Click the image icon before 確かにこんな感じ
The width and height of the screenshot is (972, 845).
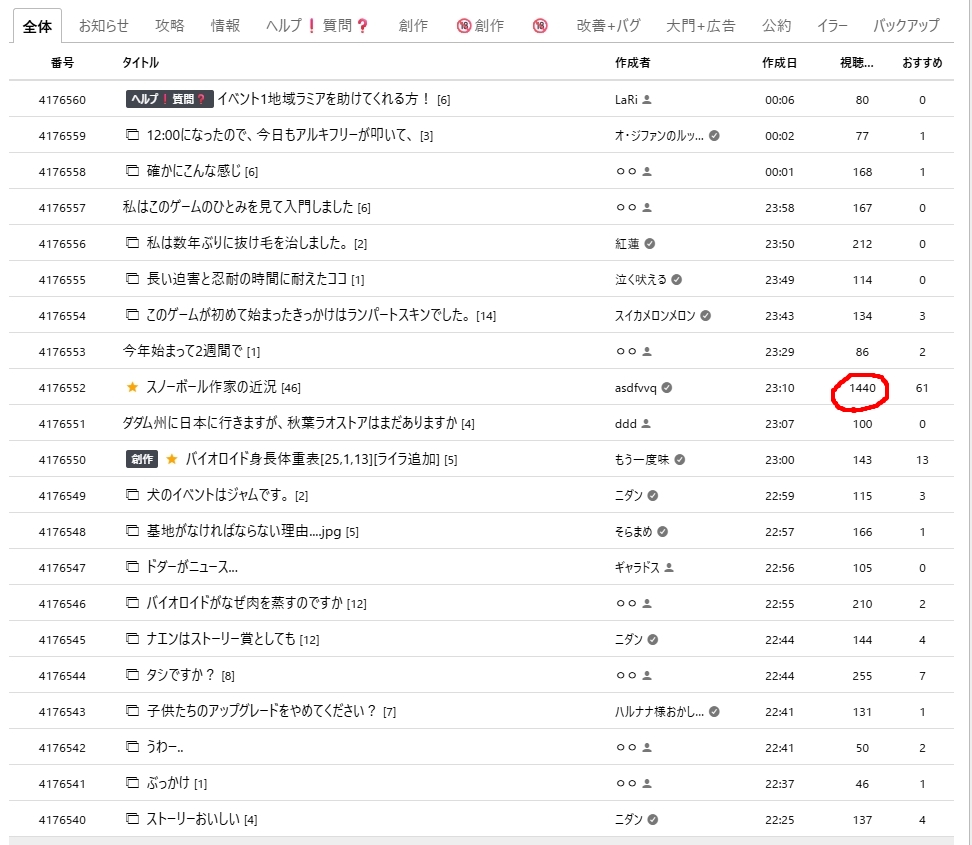point(132,171)
